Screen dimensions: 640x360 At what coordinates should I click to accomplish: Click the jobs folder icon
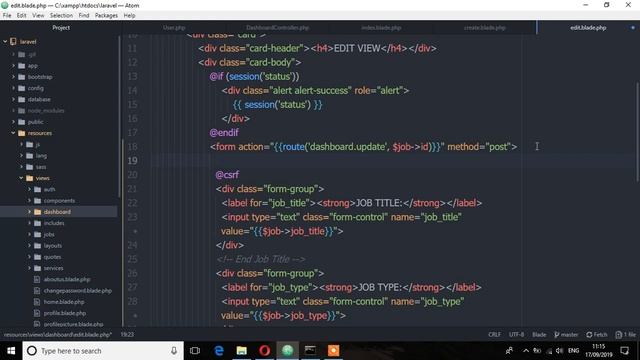[38, 234]
